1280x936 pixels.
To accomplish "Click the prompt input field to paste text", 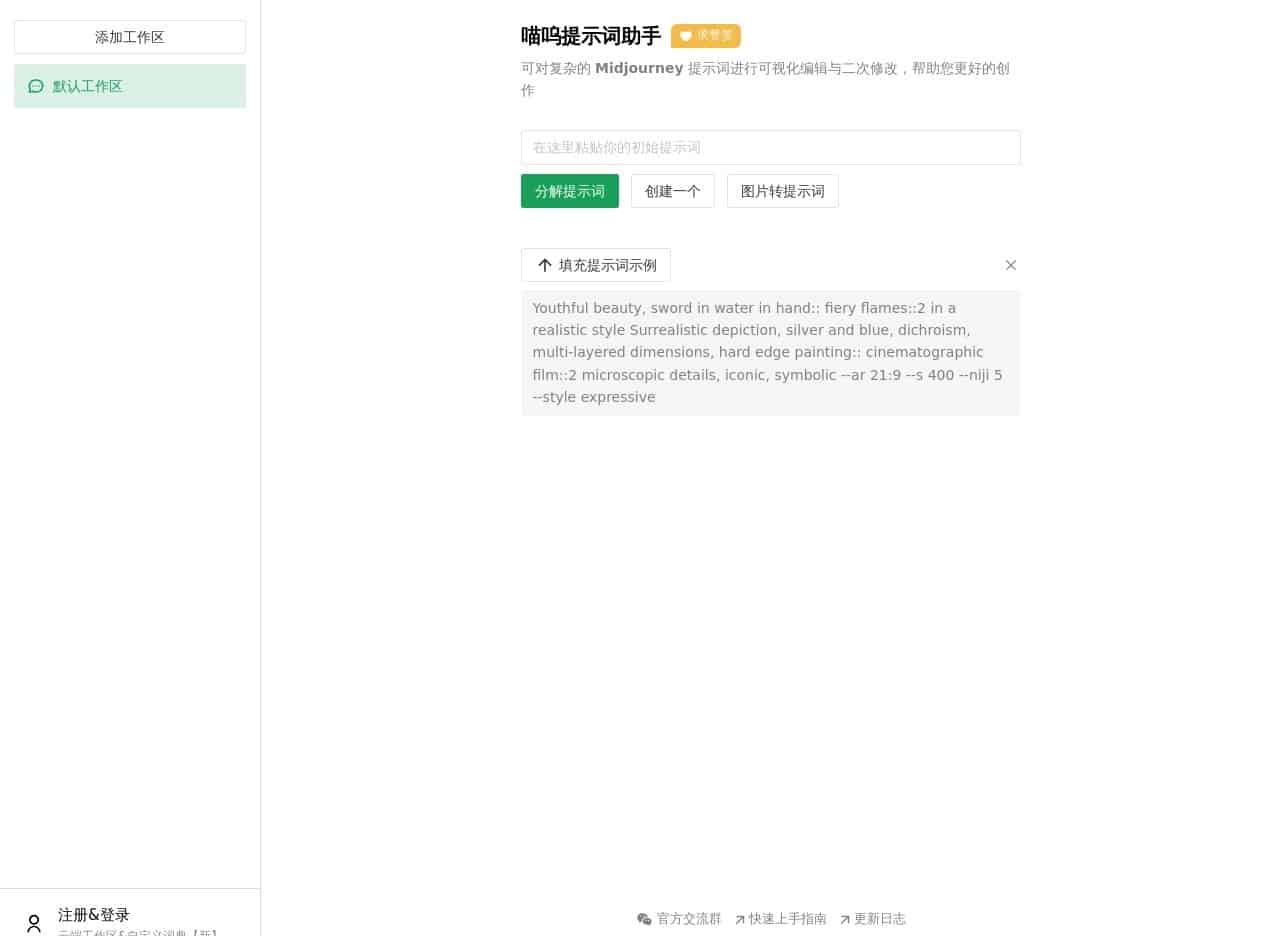I will pyautogui.click(x=770, y=147).
